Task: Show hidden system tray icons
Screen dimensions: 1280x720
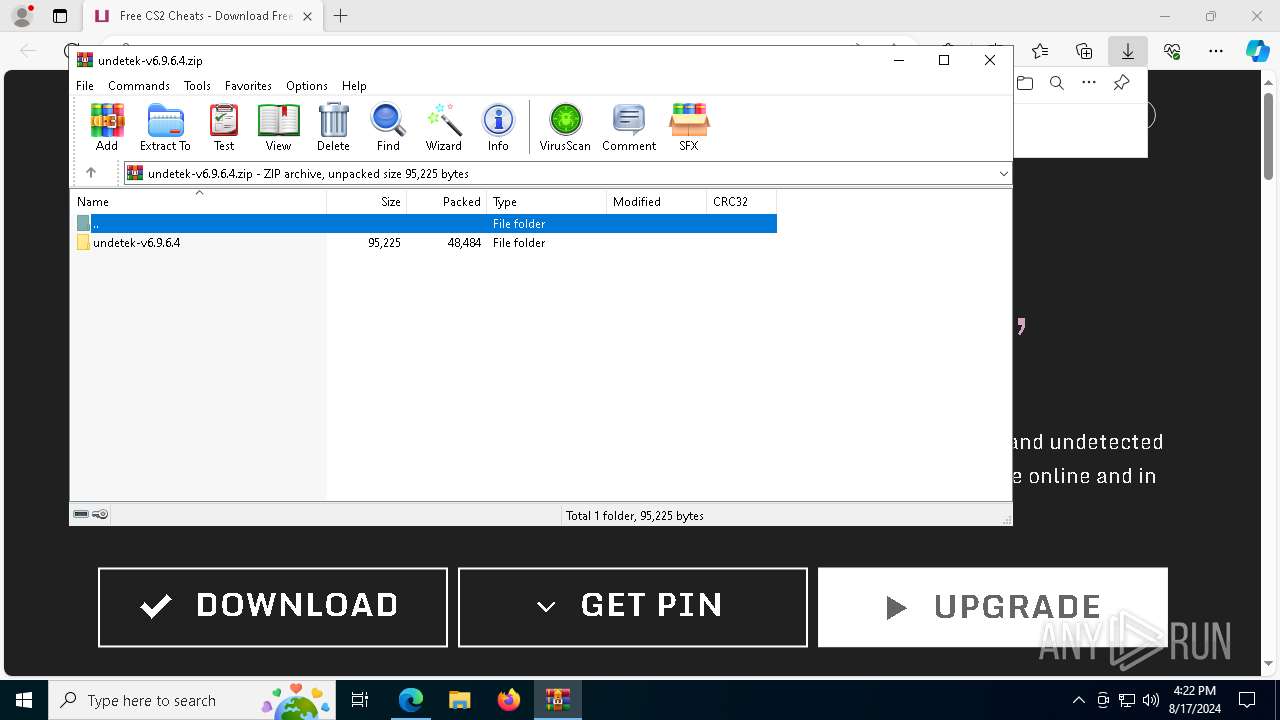Action: [1078, 700]
